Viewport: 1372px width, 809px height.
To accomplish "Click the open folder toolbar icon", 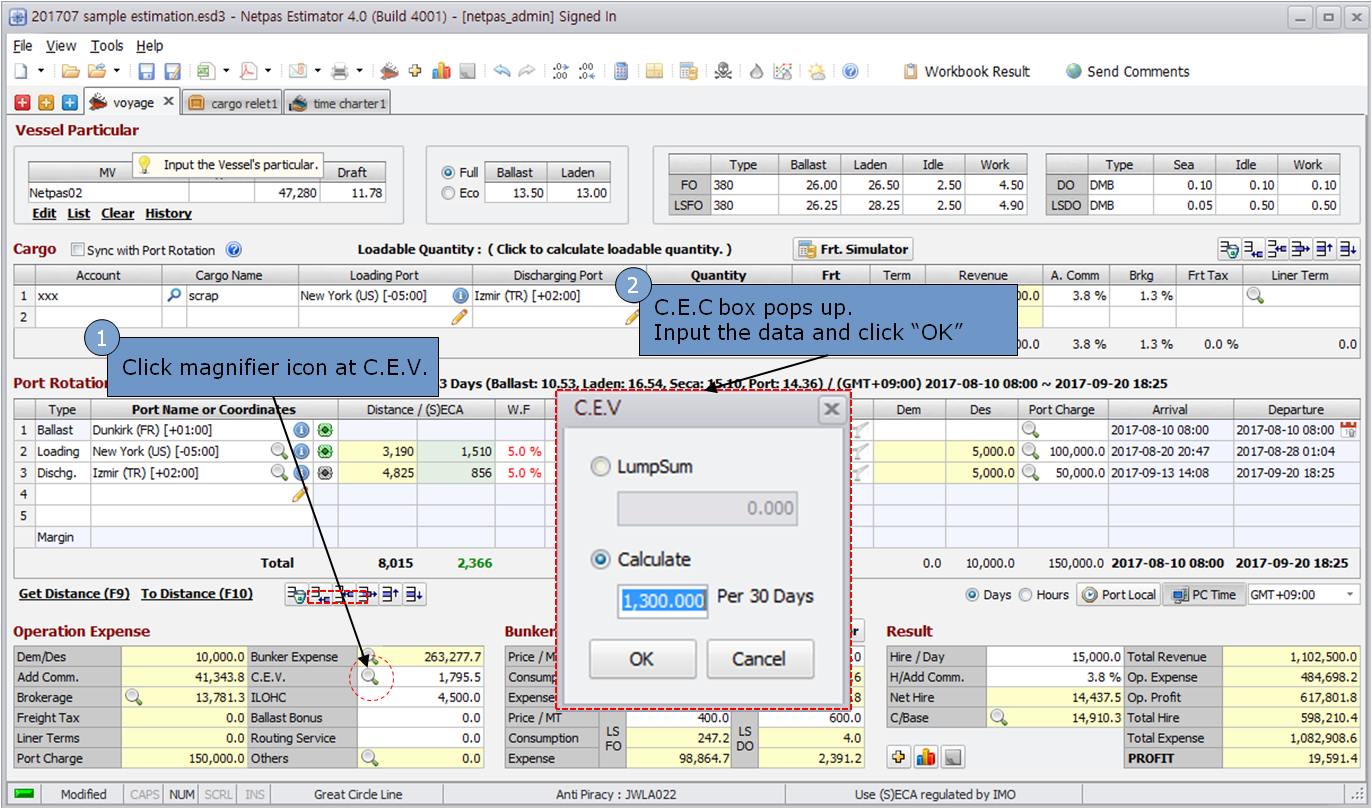I will [70, 71].
